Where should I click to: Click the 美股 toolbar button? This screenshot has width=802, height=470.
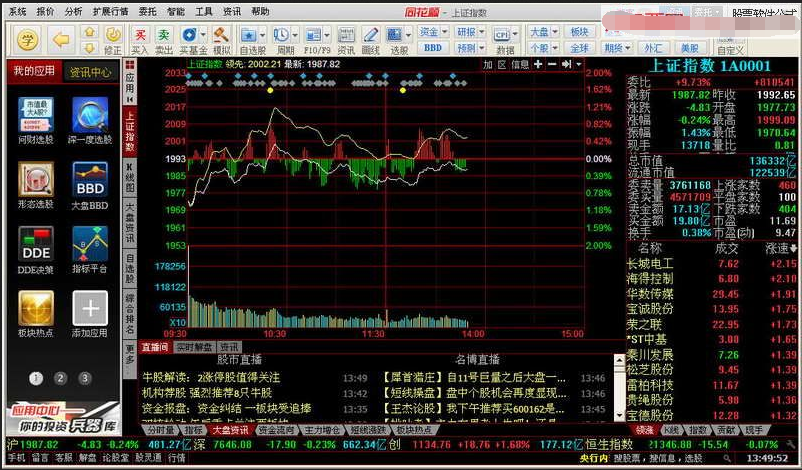pyautogui.click(x=689, y=48)
